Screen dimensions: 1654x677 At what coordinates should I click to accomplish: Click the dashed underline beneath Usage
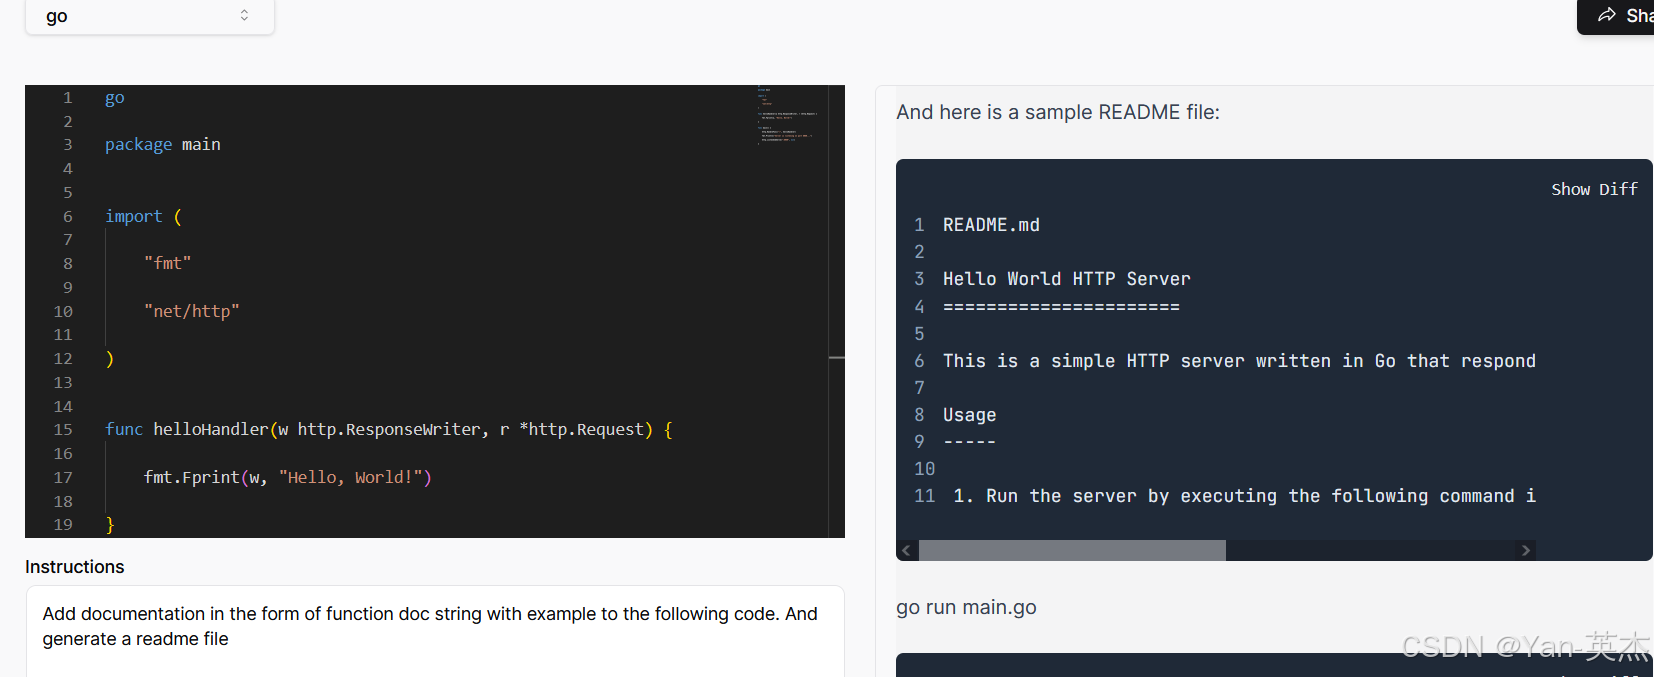969,442
